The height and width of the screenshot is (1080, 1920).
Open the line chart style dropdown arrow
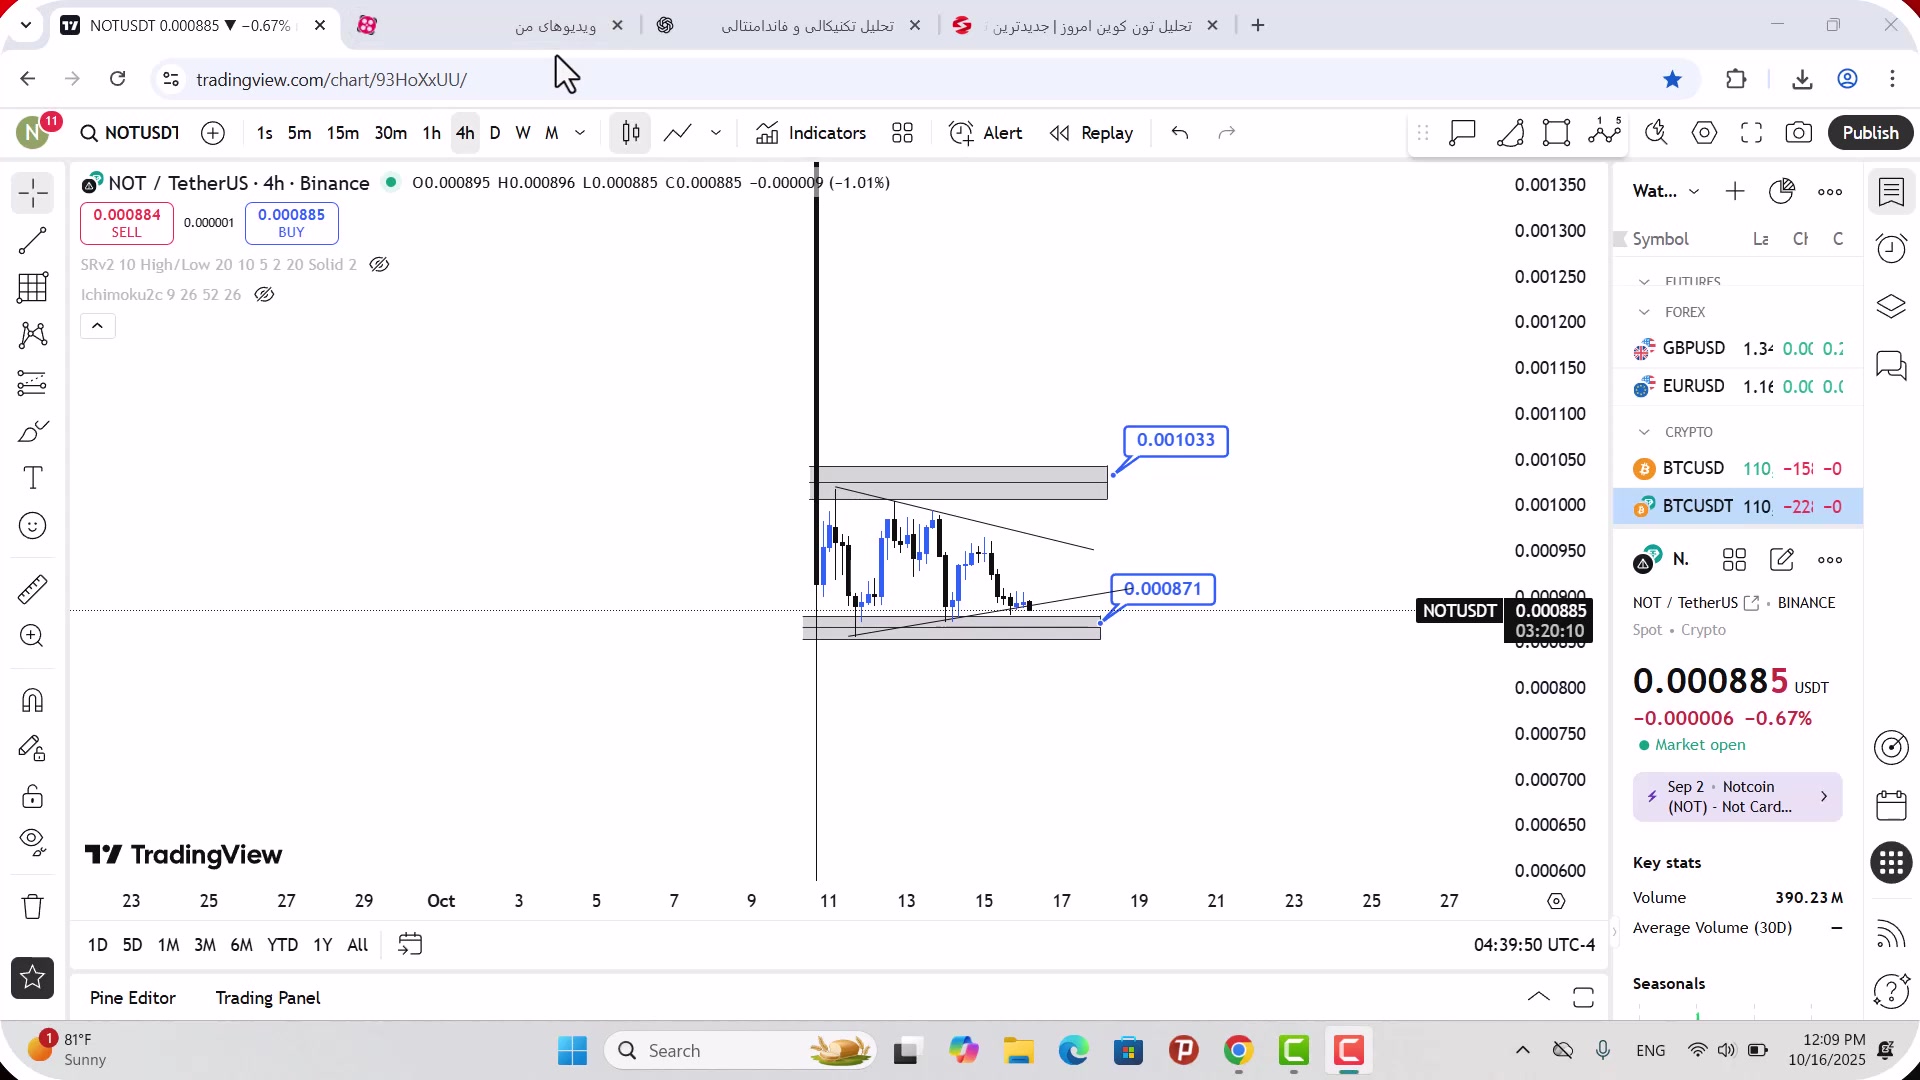click(x=716, y=133)
